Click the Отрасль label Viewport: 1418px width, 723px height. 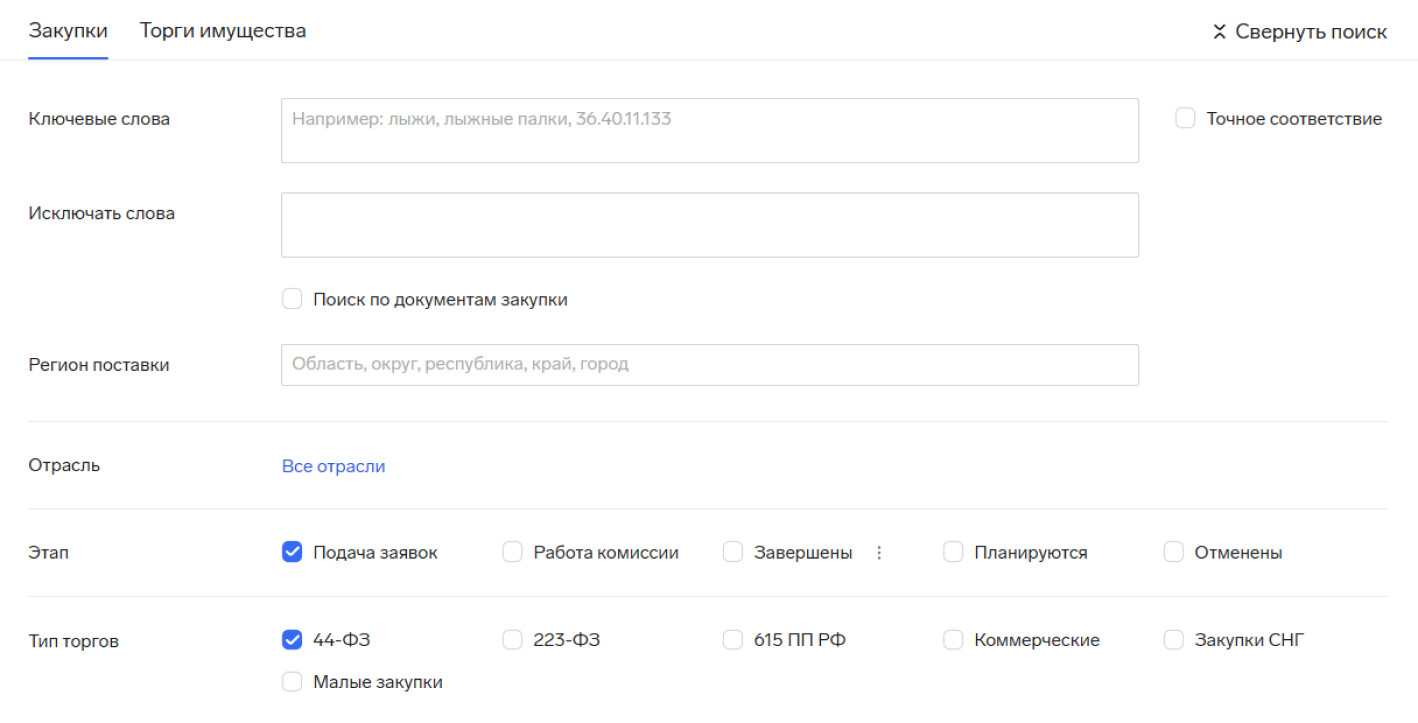click(64, 465)
